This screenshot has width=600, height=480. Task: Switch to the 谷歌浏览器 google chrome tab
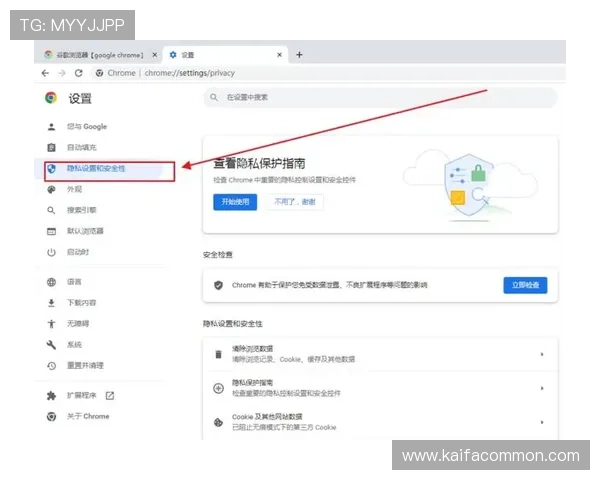(99, 55)
